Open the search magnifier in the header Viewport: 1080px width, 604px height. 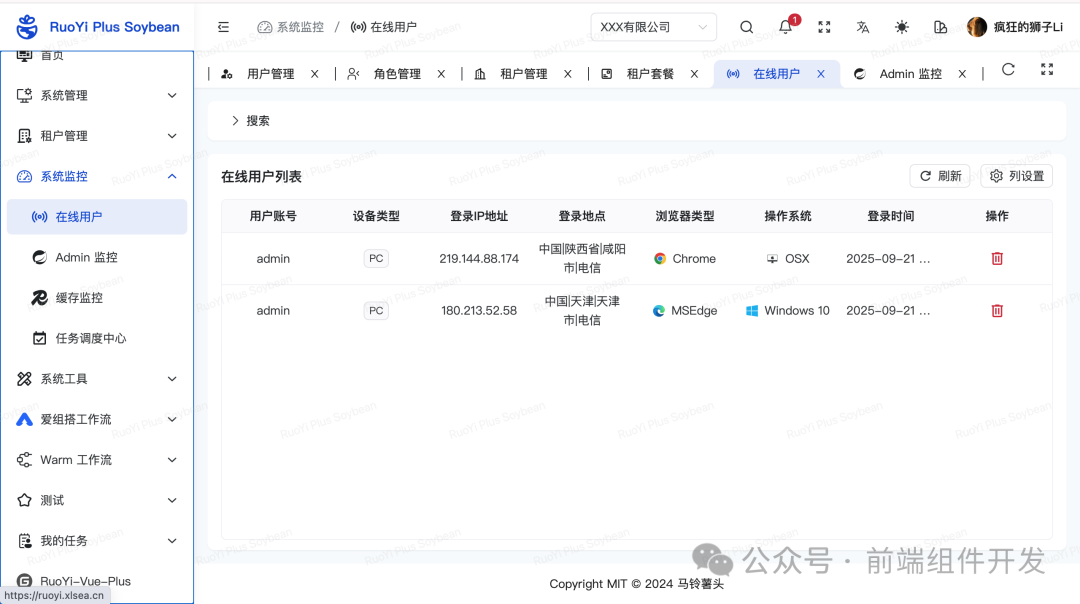point(746,27)
